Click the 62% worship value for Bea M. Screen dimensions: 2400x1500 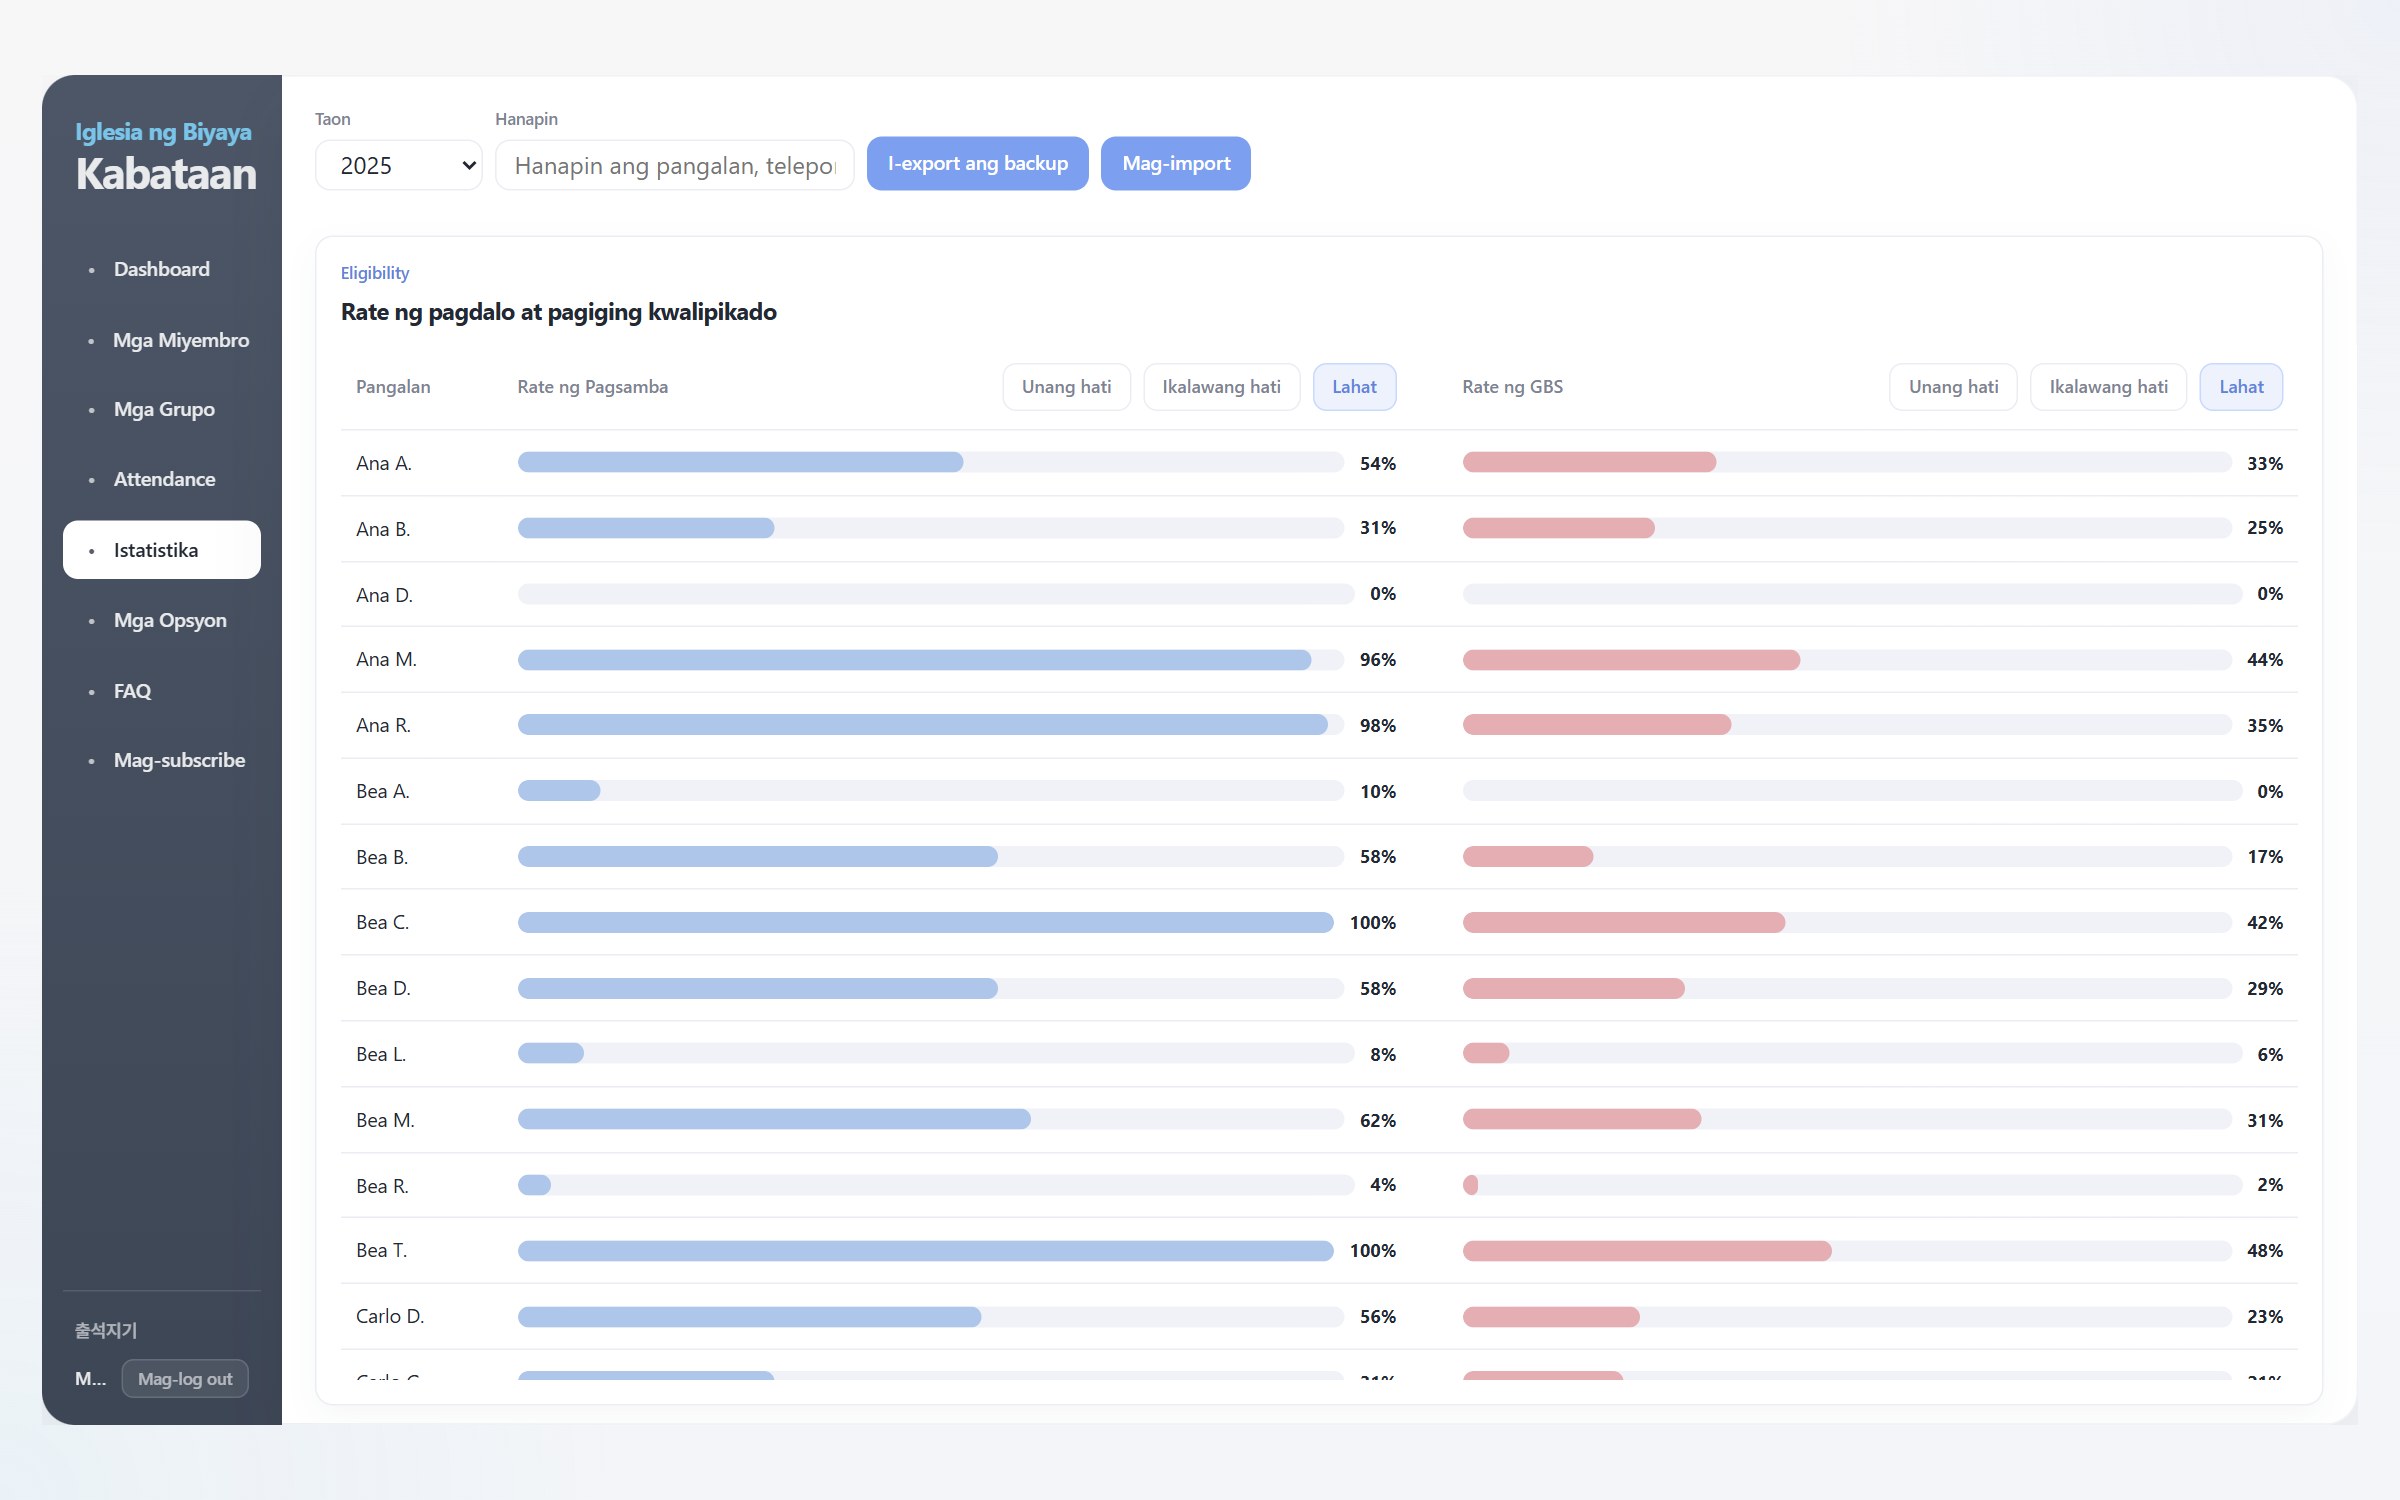tap(1377, 1121)
